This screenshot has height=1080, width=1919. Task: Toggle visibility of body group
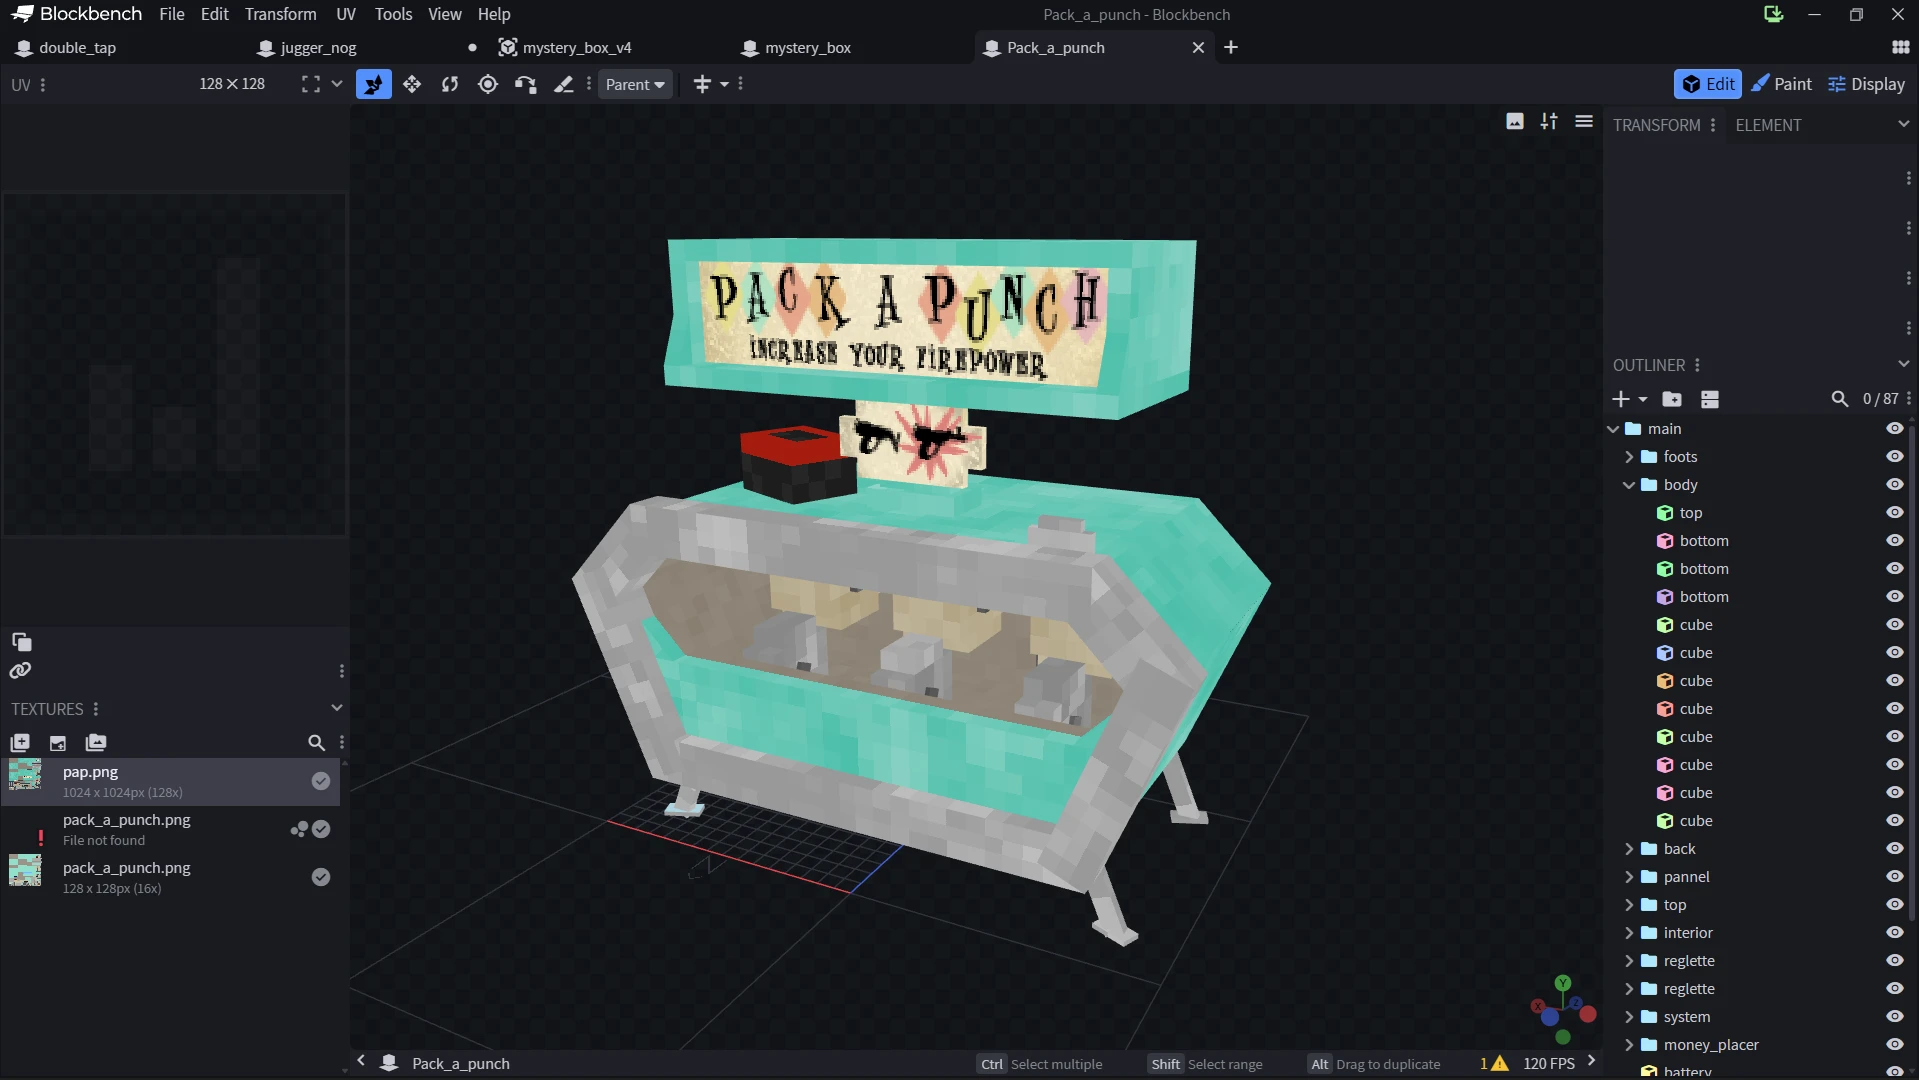1894,484
